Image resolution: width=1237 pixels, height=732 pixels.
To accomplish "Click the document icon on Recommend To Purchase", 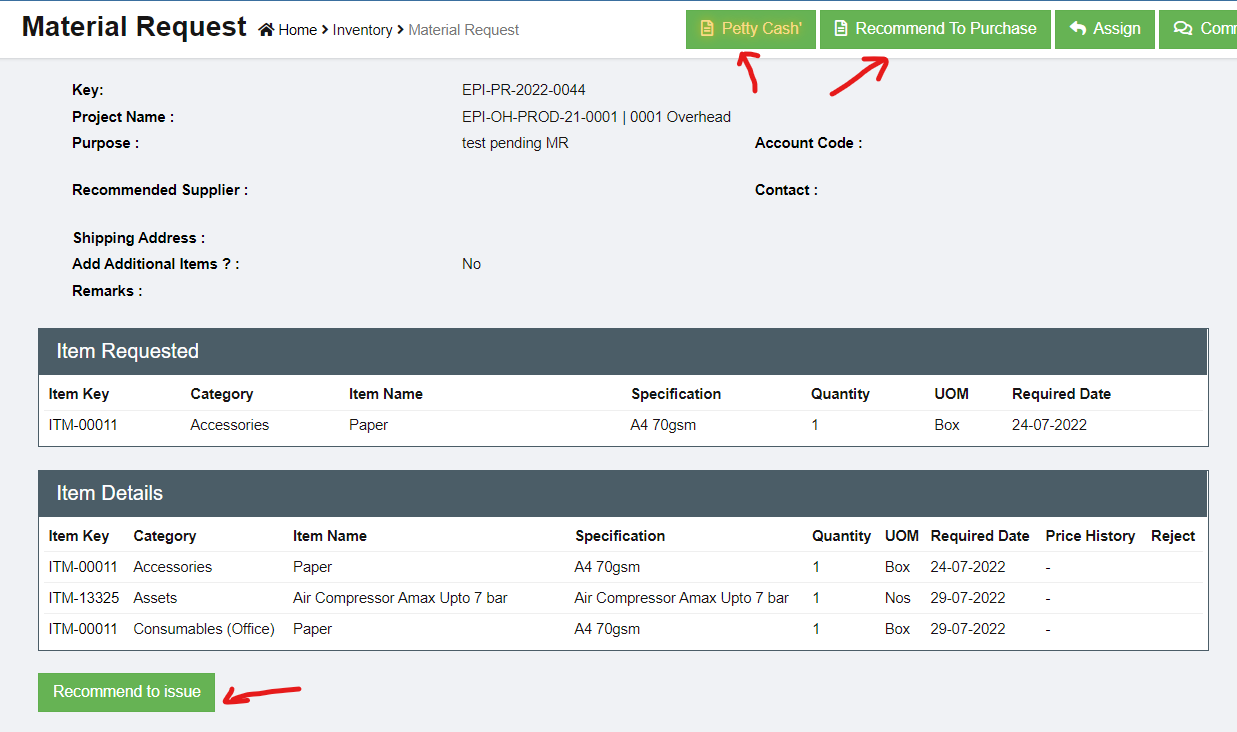I will pos(841,28).
